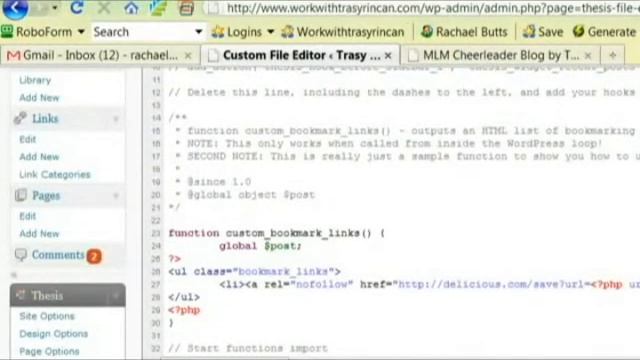Expand the RoboForm search dropdown arrow

199,32
